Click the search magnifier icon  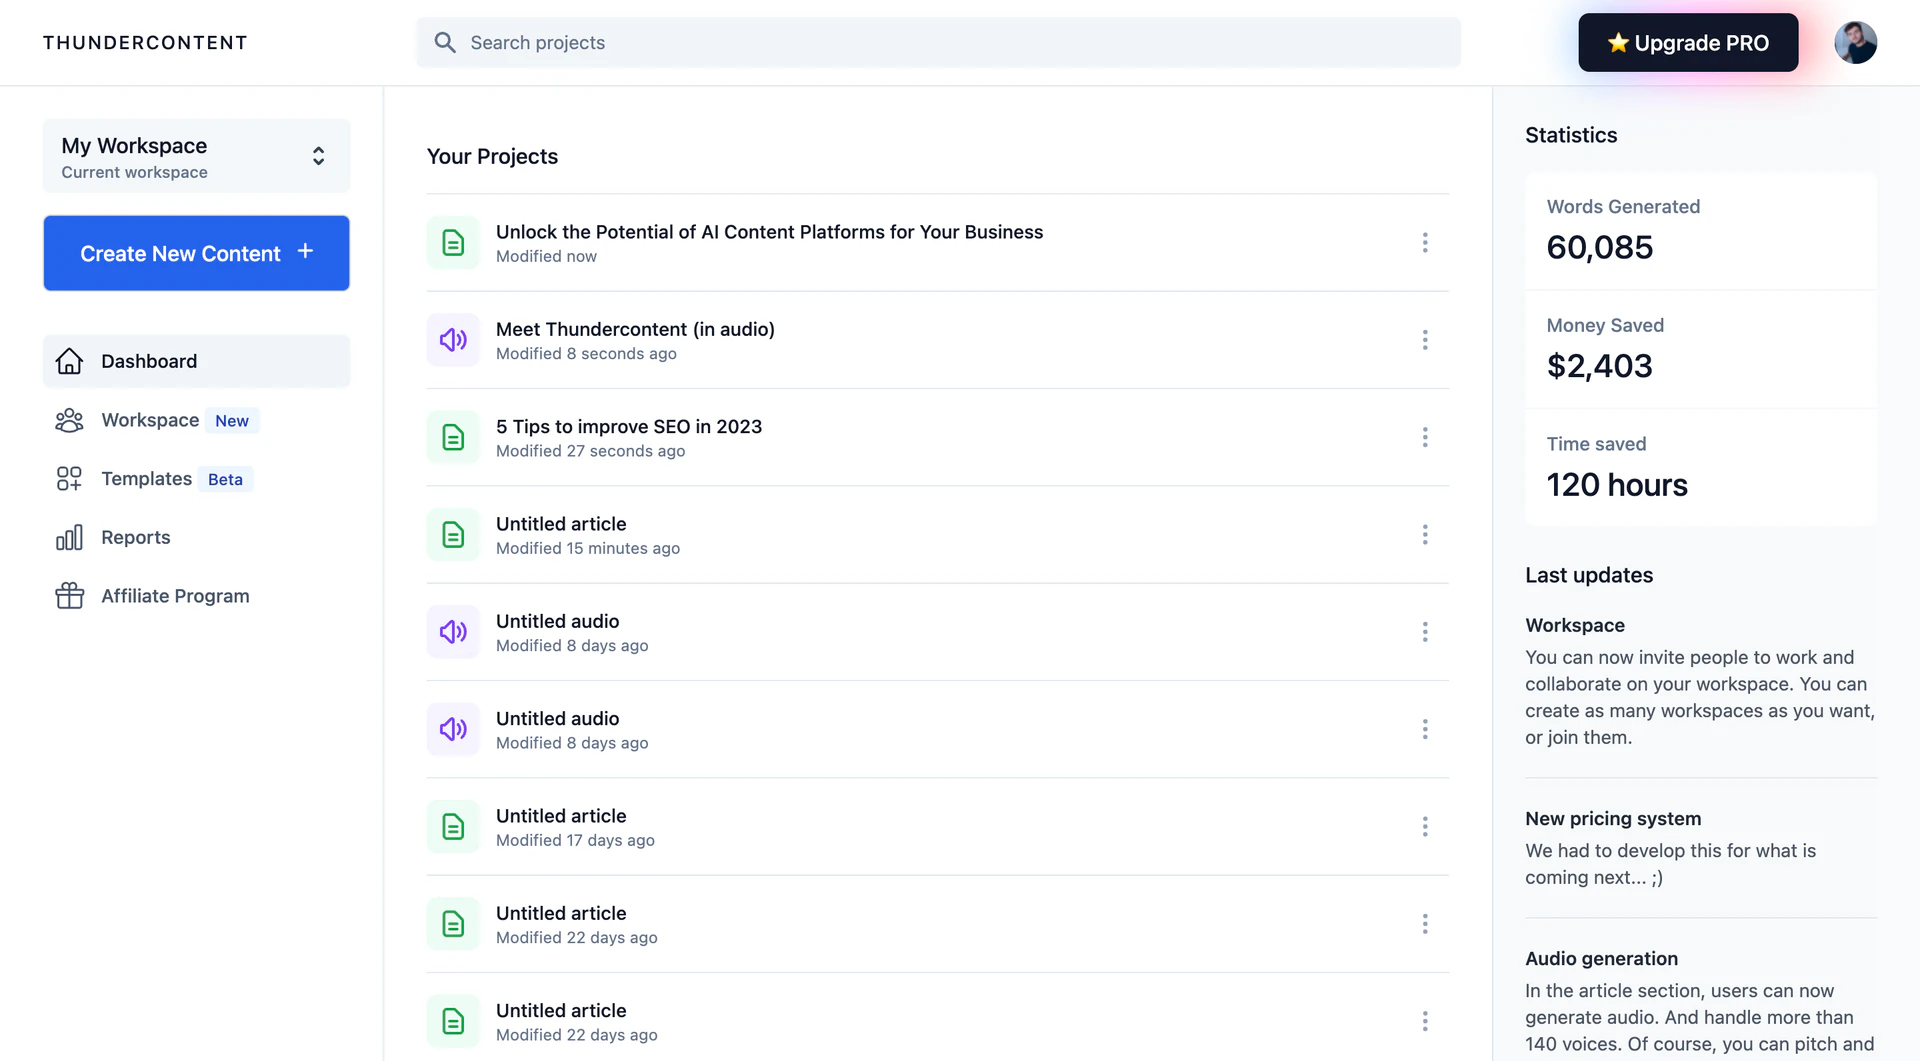444,42
